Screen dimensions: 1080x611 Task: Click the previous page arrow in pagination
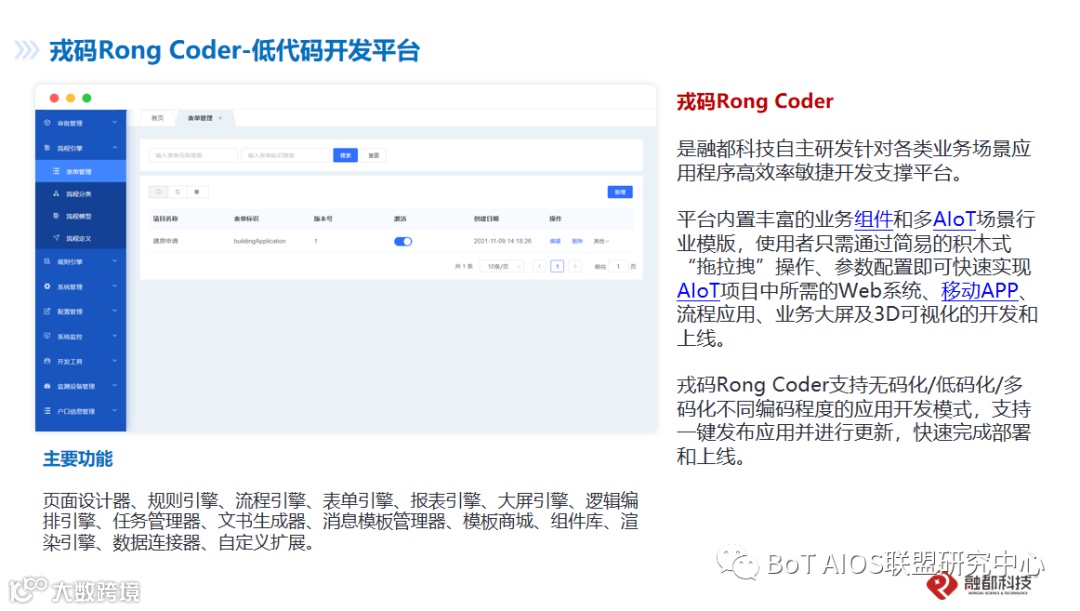click(x=539, y=267)
